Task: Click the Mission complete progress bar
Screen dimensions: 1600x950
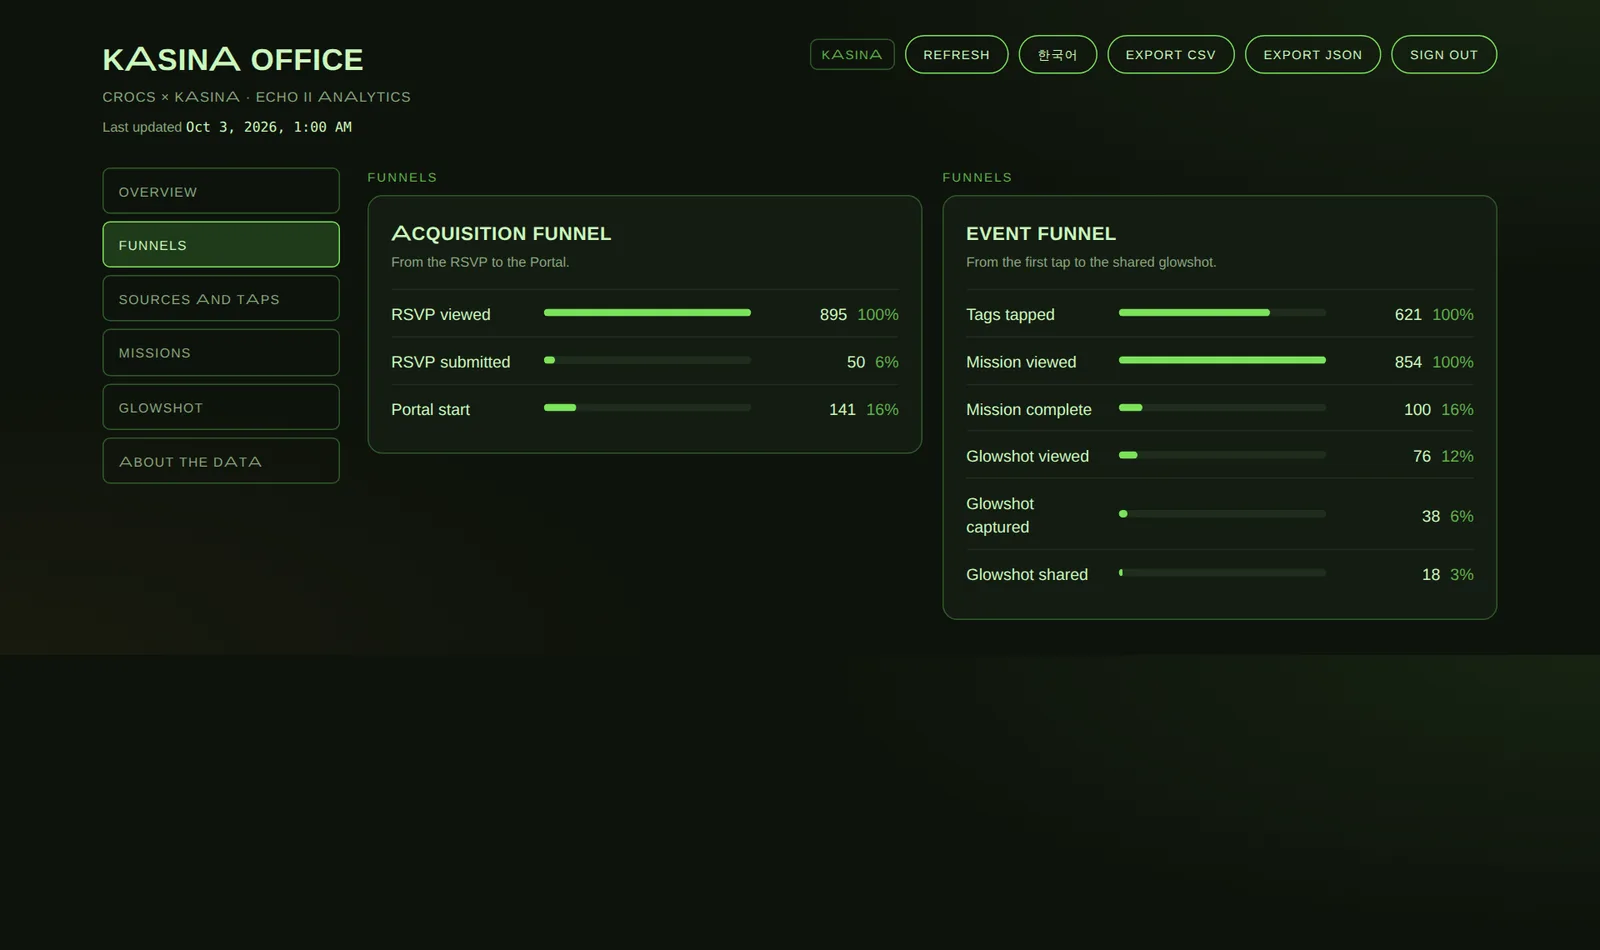Action: pos(1222,408)
